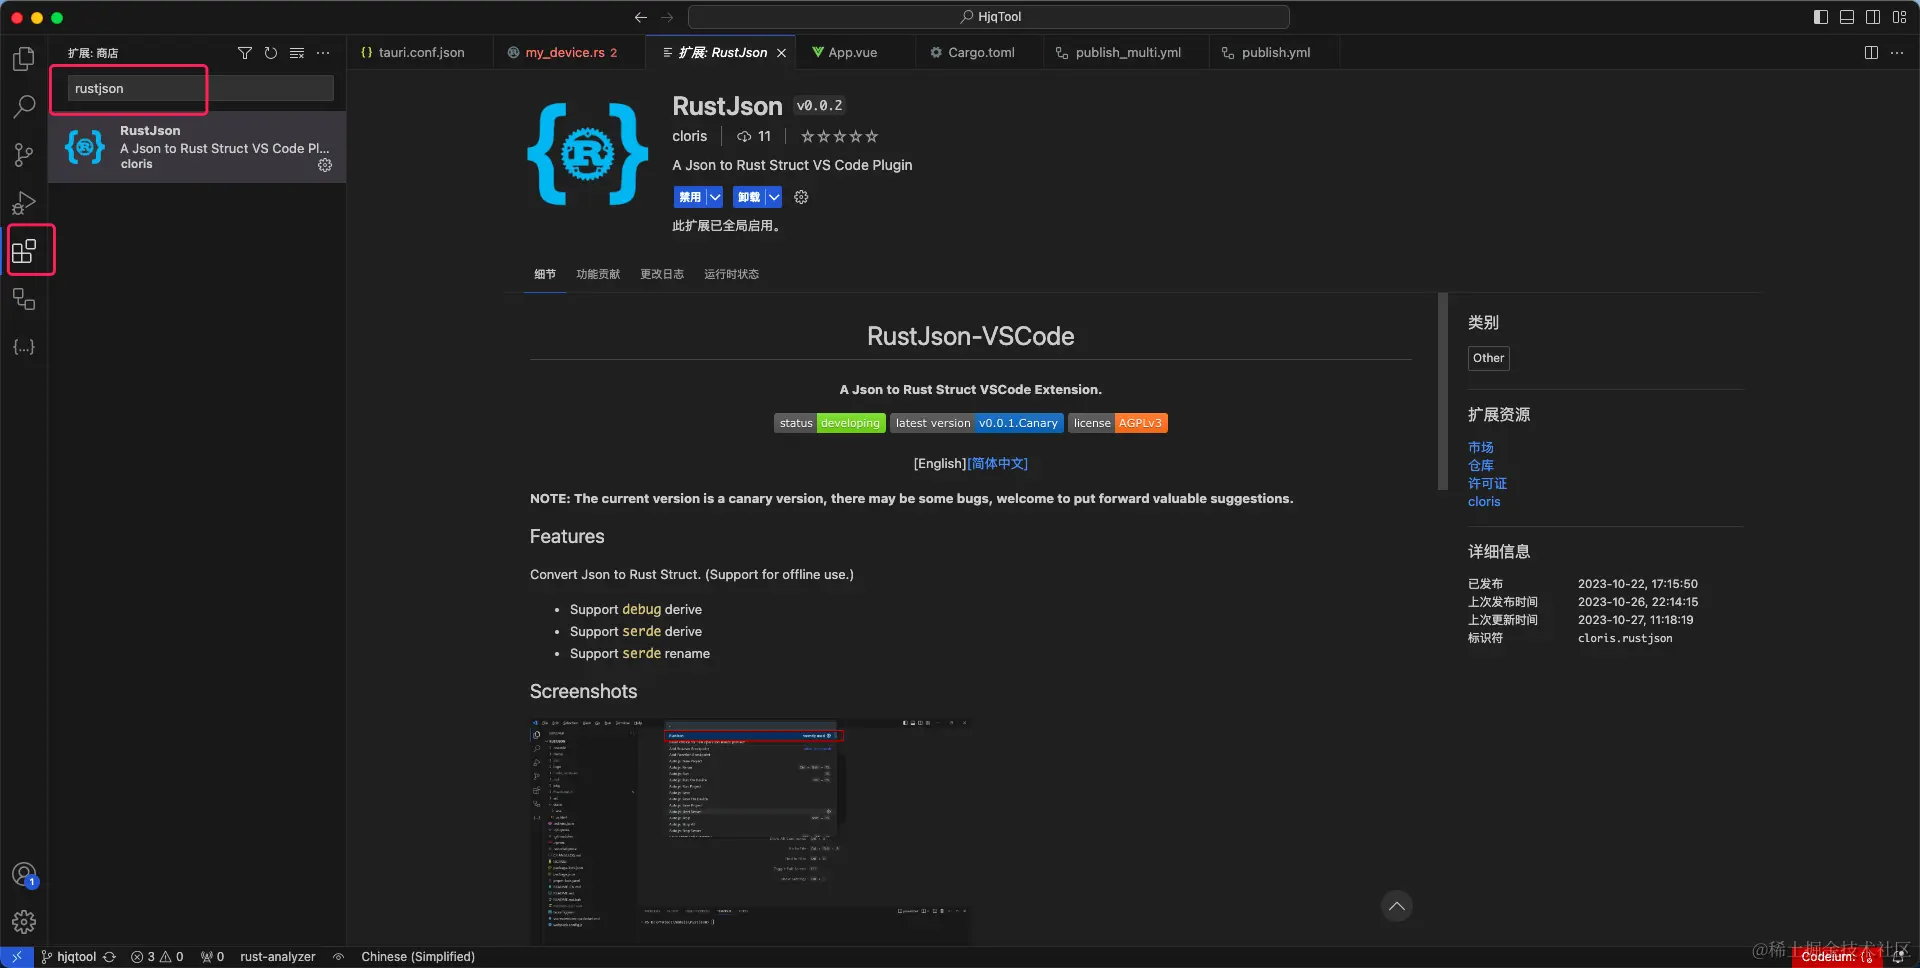Open the 许可证 license link
Screen dimensions: 1920x968
(1487, 483)
